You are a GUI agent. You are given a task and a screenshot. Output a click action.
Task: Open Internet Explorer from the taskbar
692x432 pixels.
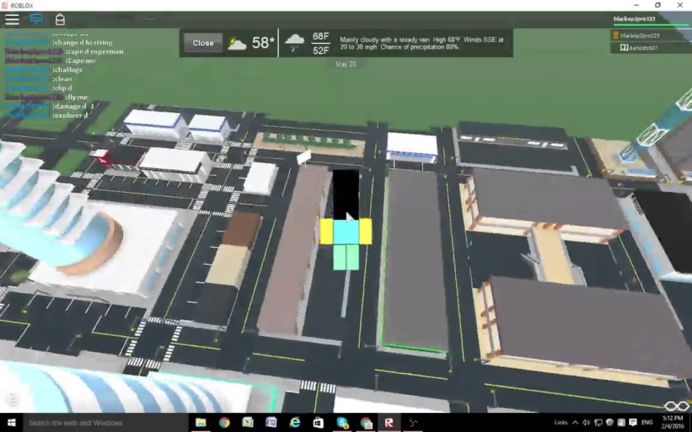295,423
